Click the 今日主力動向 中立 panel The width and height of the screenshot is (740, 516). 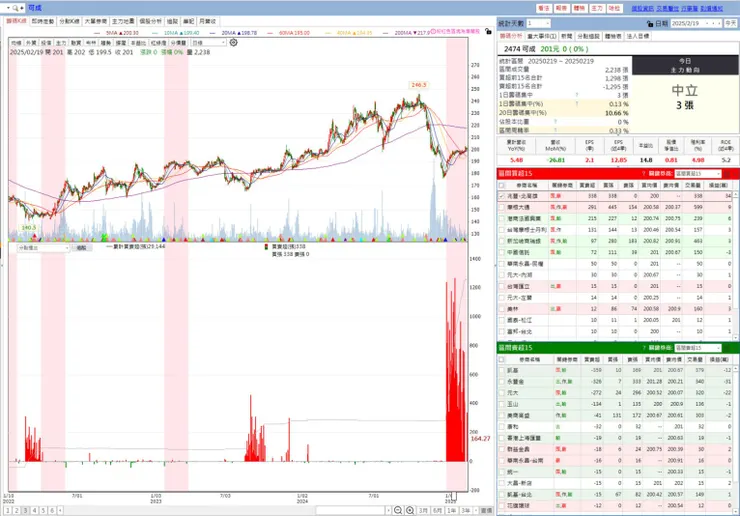(x=685, y=95)
